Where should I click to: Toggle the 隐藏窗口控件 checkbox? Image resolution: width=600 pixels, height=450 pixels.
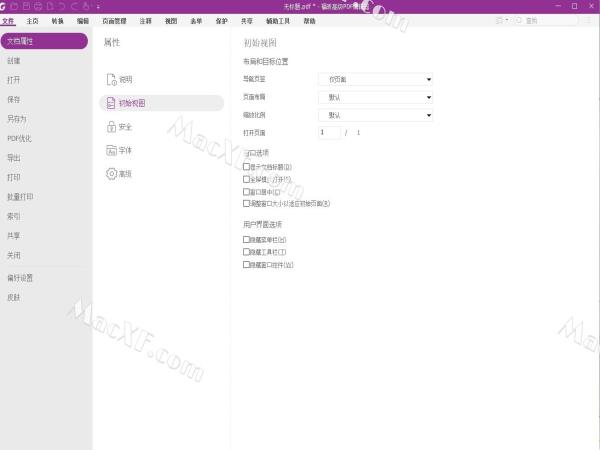pyautogui.click(x=247, y=265)
